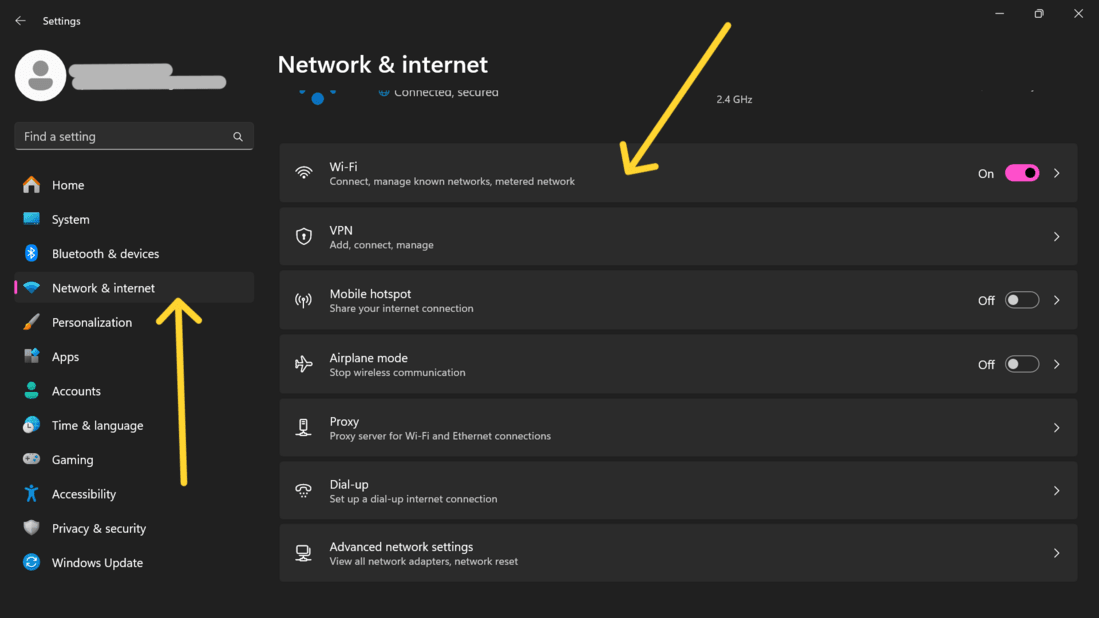
Task: Open Bluetooth & devices in sidebar
Action: [105, 254]
